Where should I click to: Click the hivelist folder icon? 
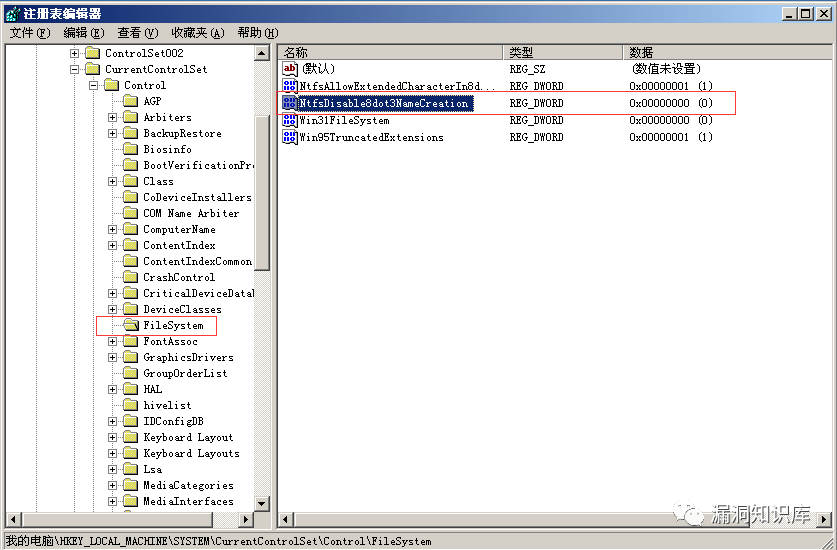tap(131, 405)
